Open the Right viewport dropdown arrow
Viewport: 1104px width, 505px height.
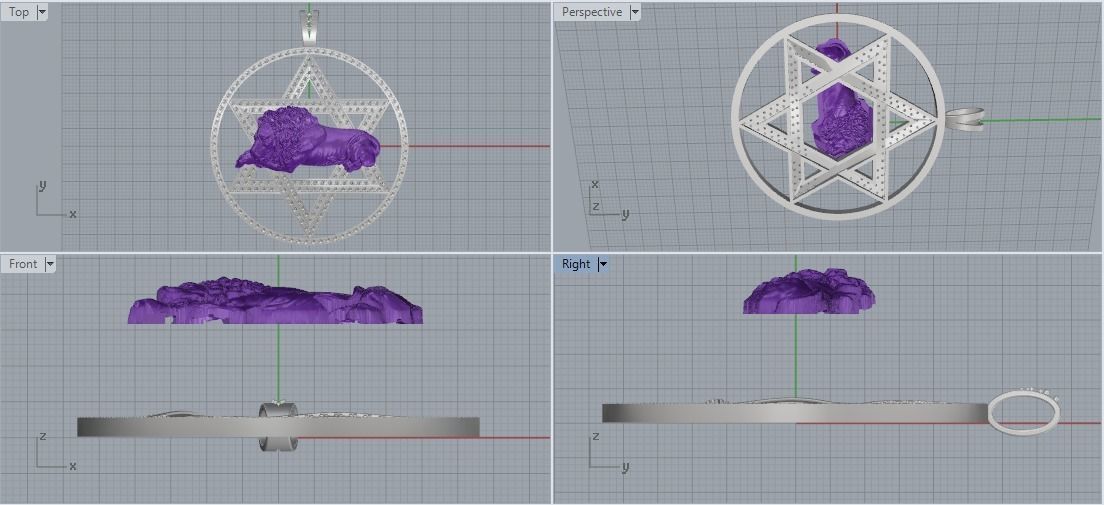603,264
